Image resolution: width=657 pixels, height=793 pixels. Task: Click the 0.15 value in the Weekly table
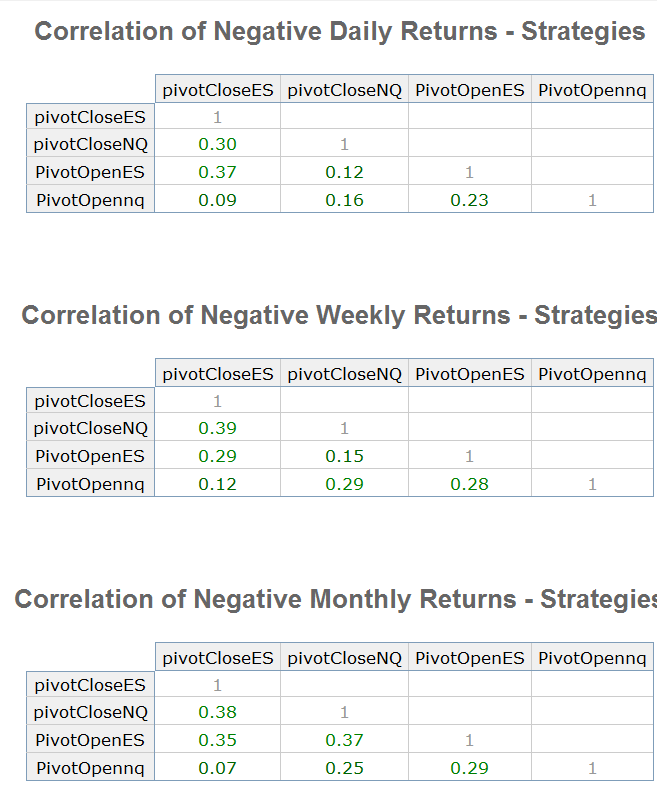point(344,457)
